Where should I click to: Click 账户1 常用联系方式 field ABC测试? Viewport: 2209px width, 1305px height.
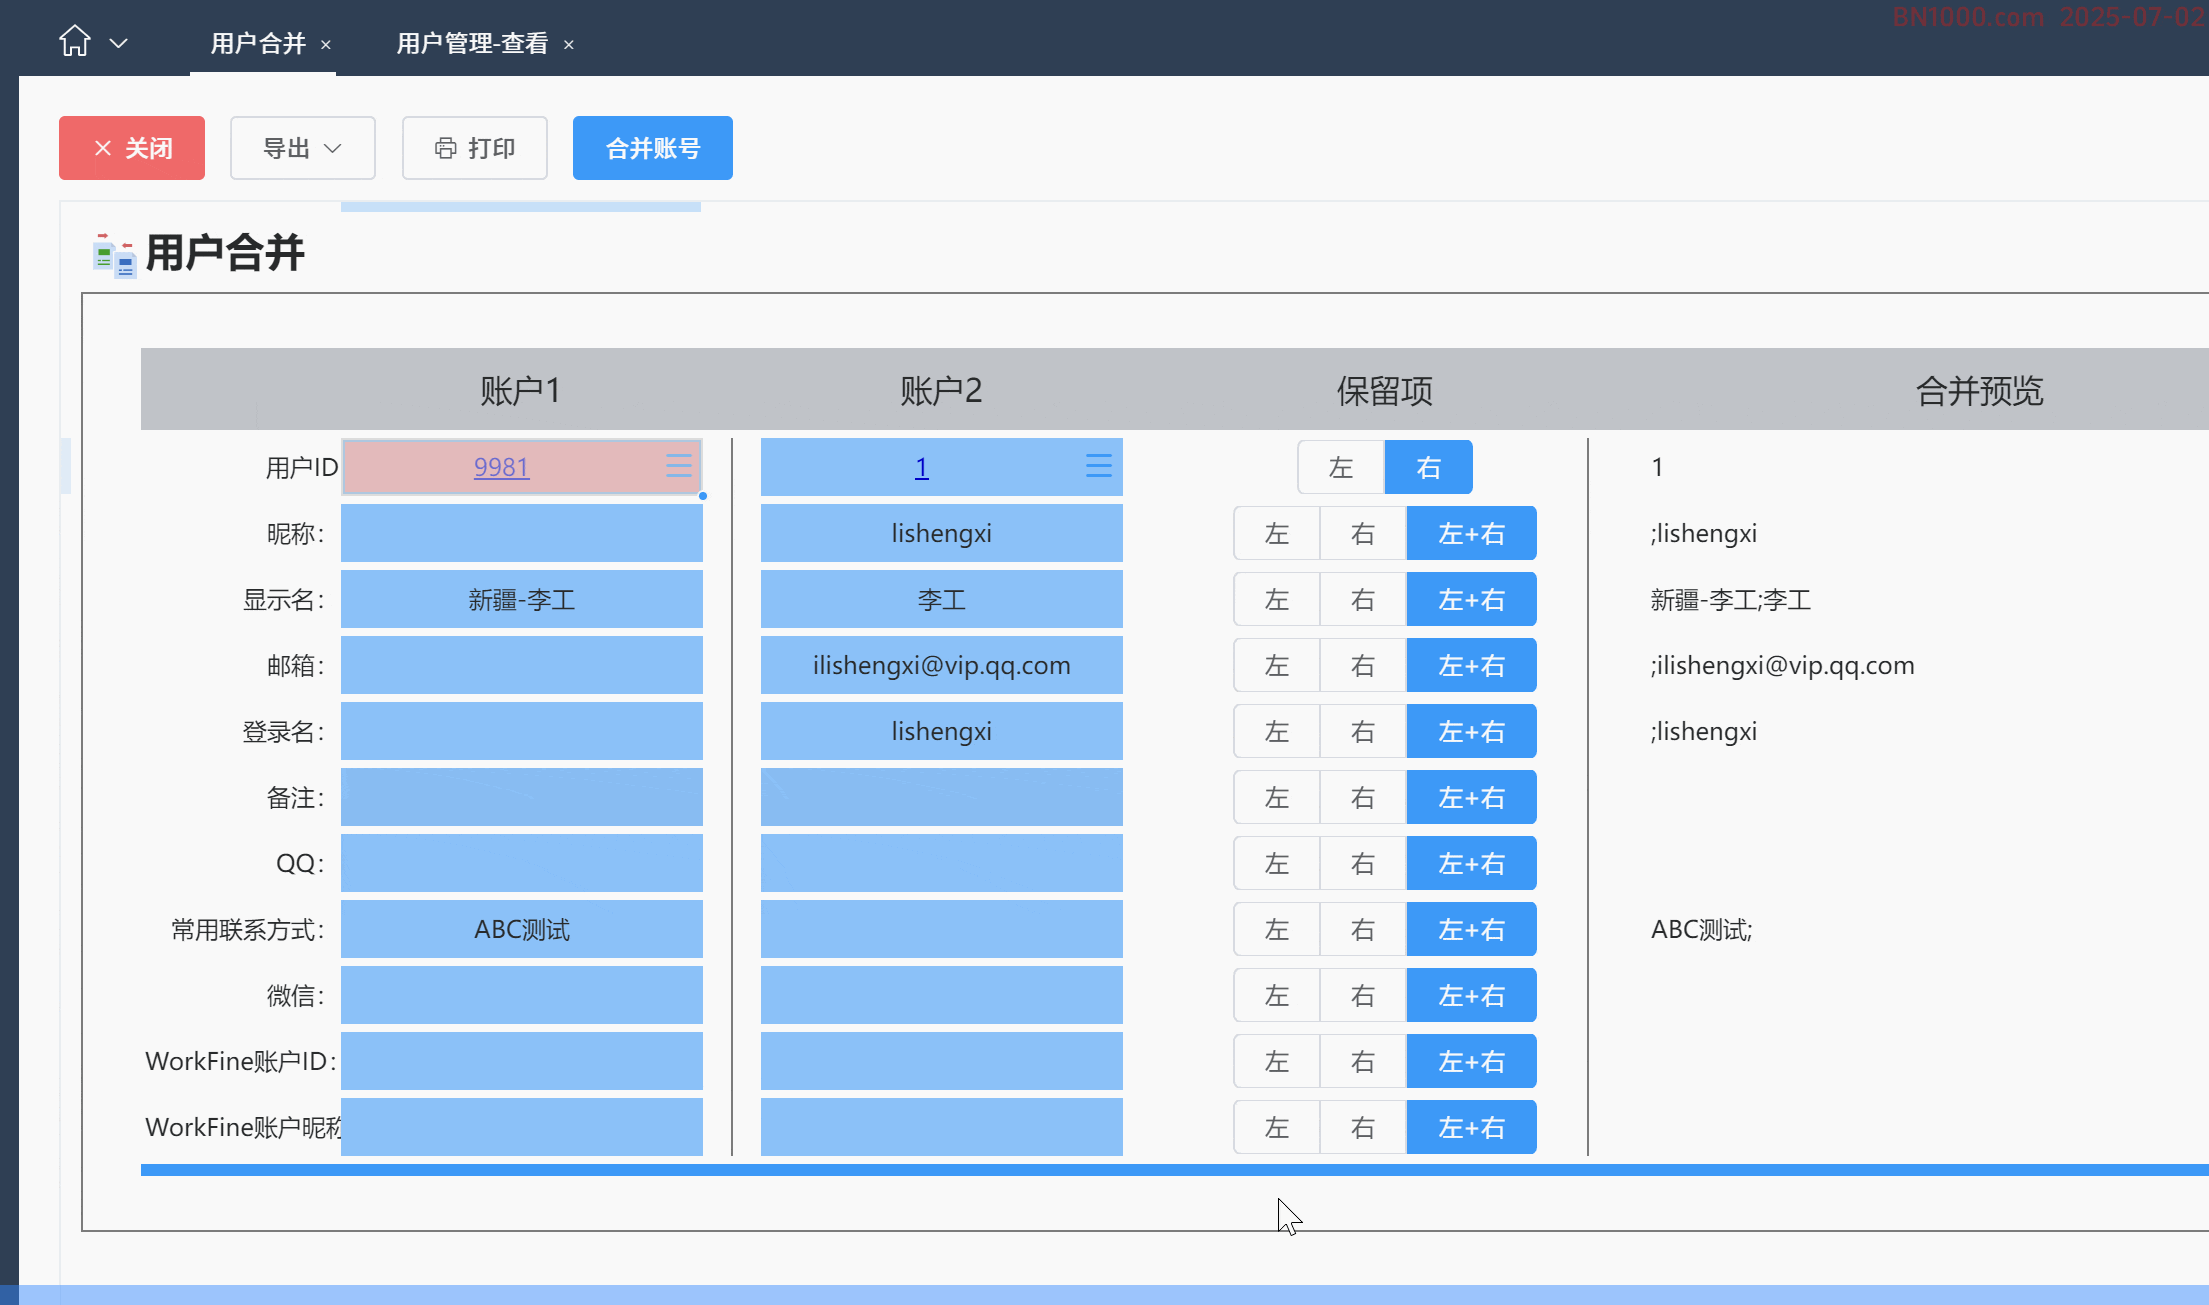522,929
